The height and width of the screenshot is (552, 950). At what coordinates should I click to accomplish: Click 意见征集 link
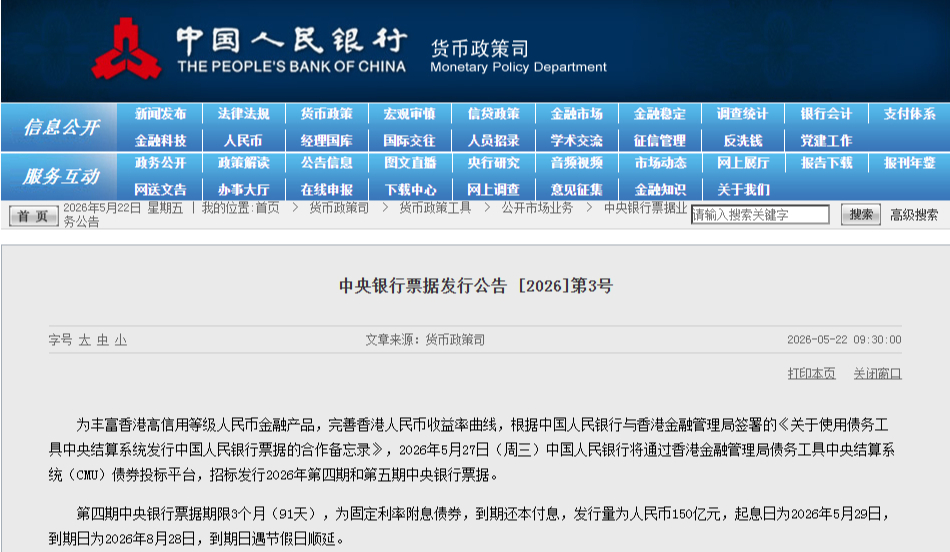576,190
